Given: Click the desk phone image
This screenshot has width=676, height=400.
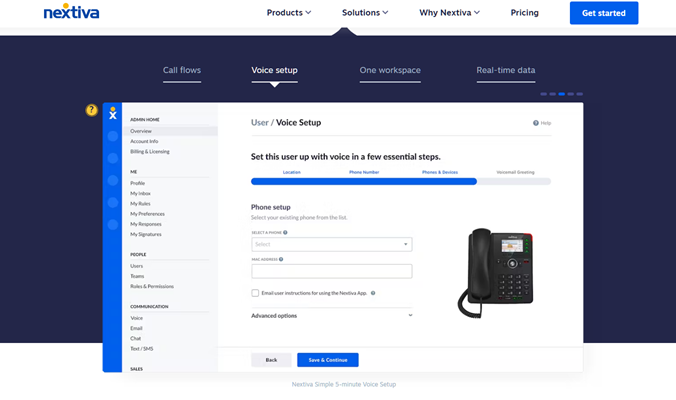Looking at the screenshot, I should pos(495,273).
